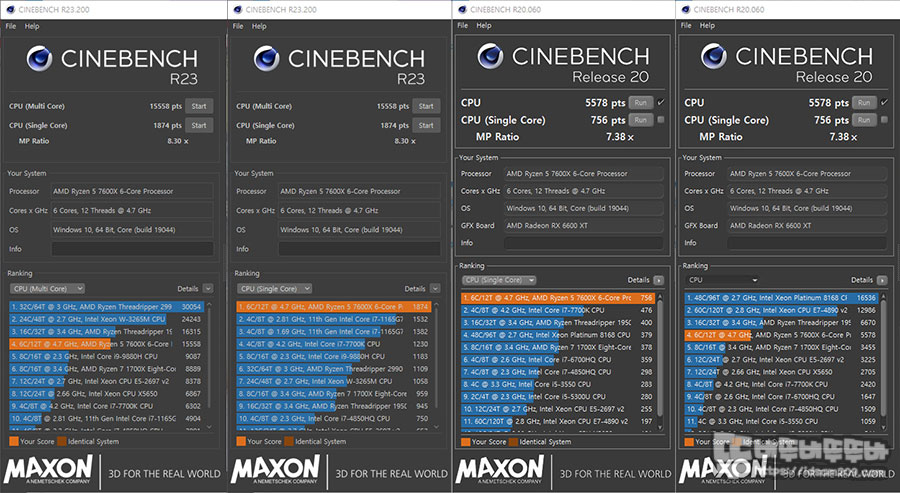Open the Help menu in the R23 single-core ranking window

259,26
